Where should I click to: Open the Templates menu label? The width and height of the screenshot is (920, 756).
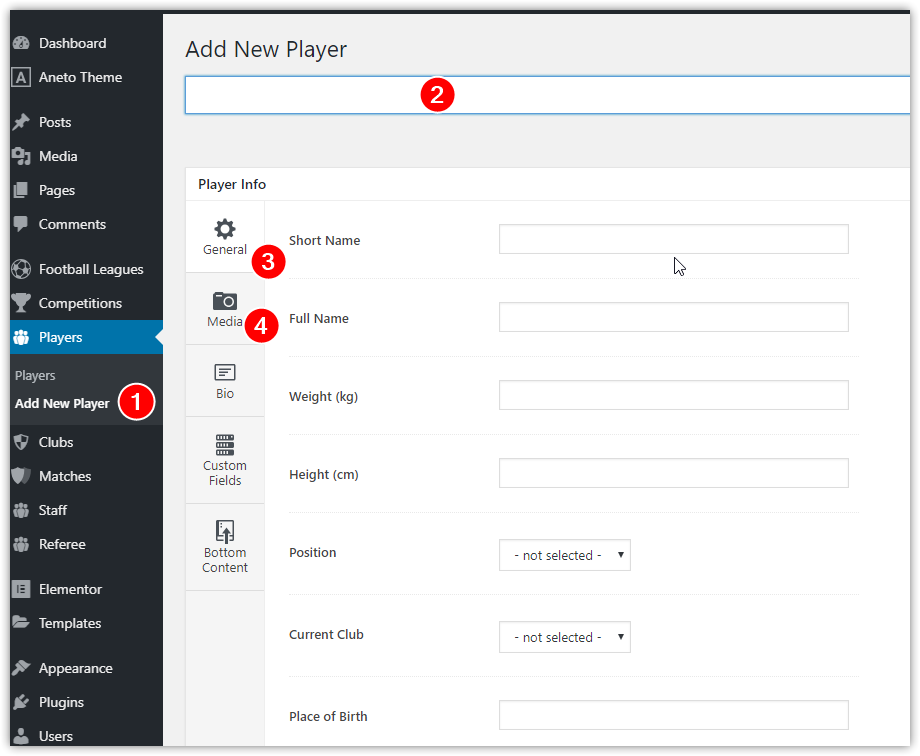(70, 623)
